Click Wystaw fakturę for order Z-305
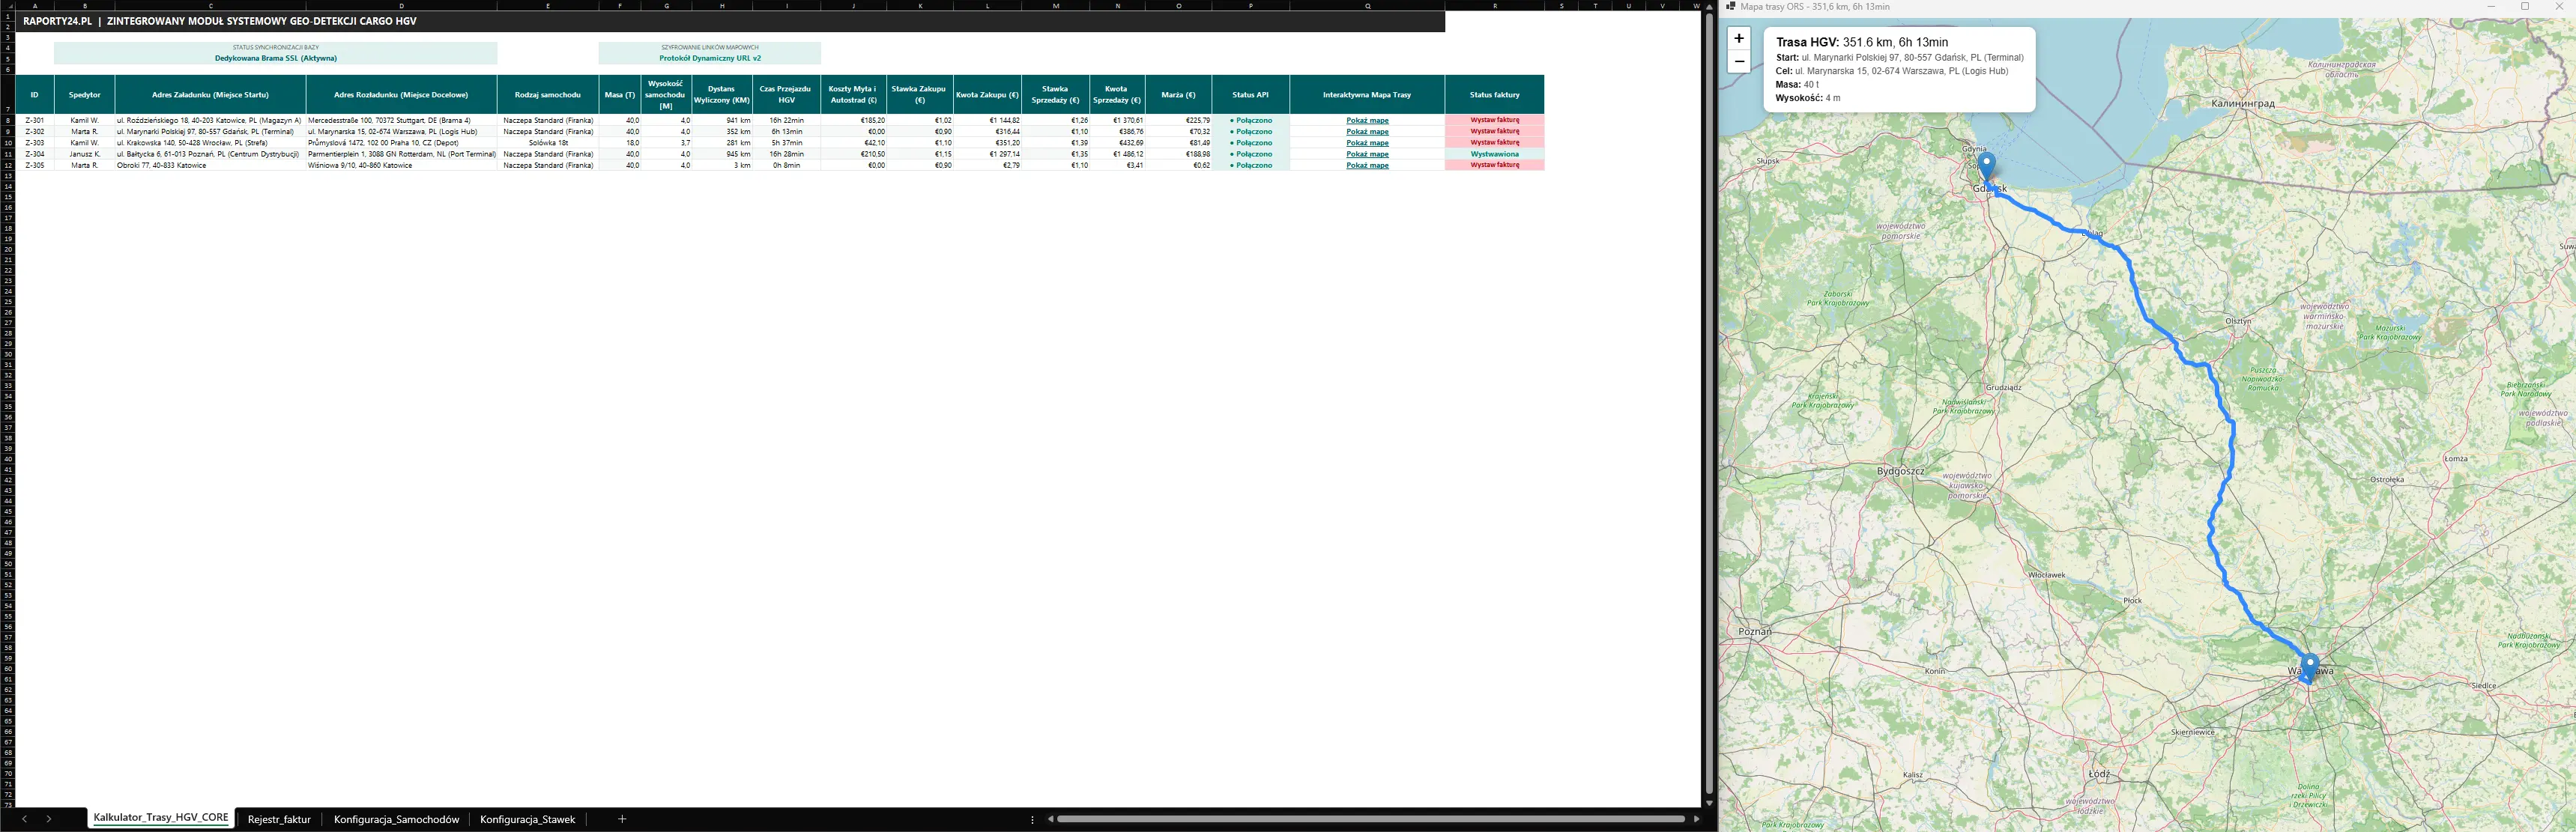This screenshot has height=832, width=2576. click(x=1494, y=165)
